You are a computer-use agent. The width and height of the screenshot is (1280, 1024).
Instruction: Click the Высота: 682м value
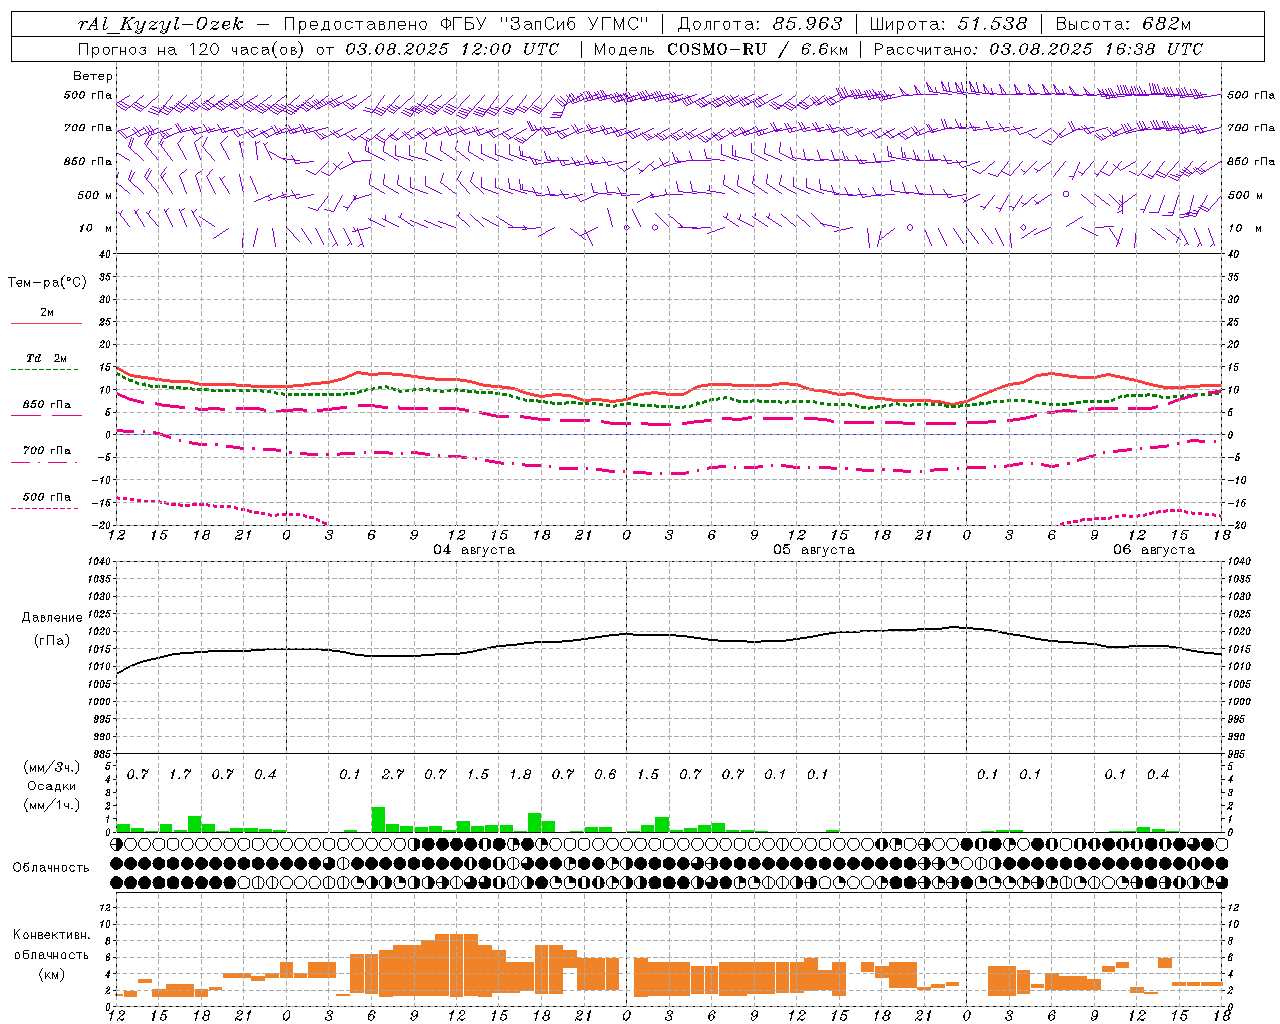1124,24
